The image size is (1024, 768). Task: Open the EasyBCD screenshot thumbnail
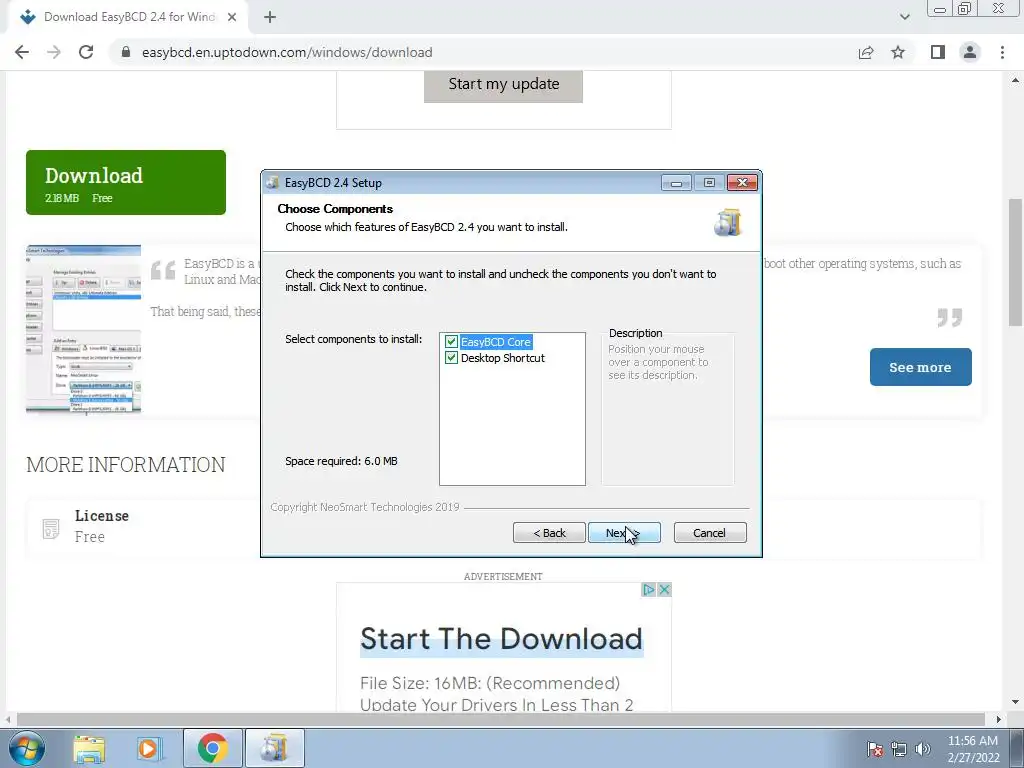[84, 329]
